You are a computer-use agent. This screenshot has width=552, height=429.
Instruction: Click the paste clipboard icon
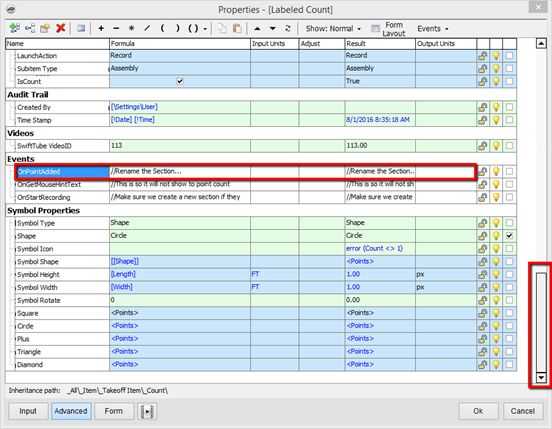pyautogui.click(x=238, y=28)
